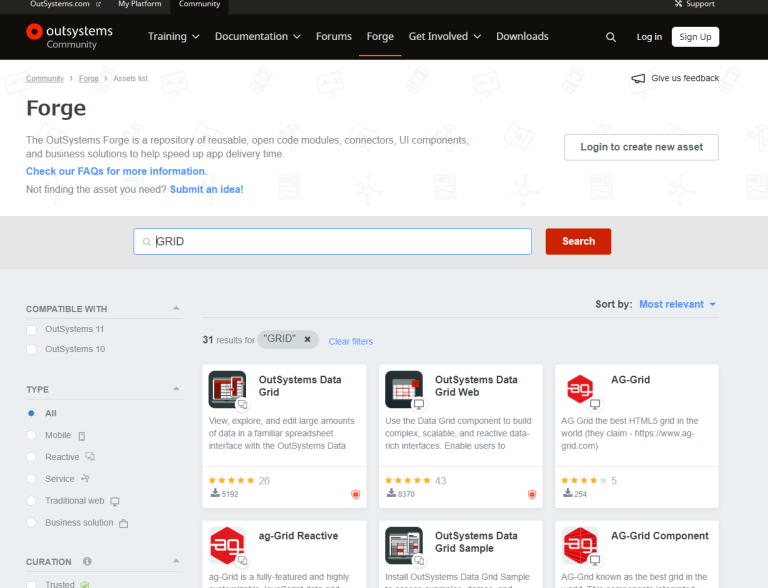Click the header search magnifier icon
Screen dimensions: 768x588
click(610, 37)
